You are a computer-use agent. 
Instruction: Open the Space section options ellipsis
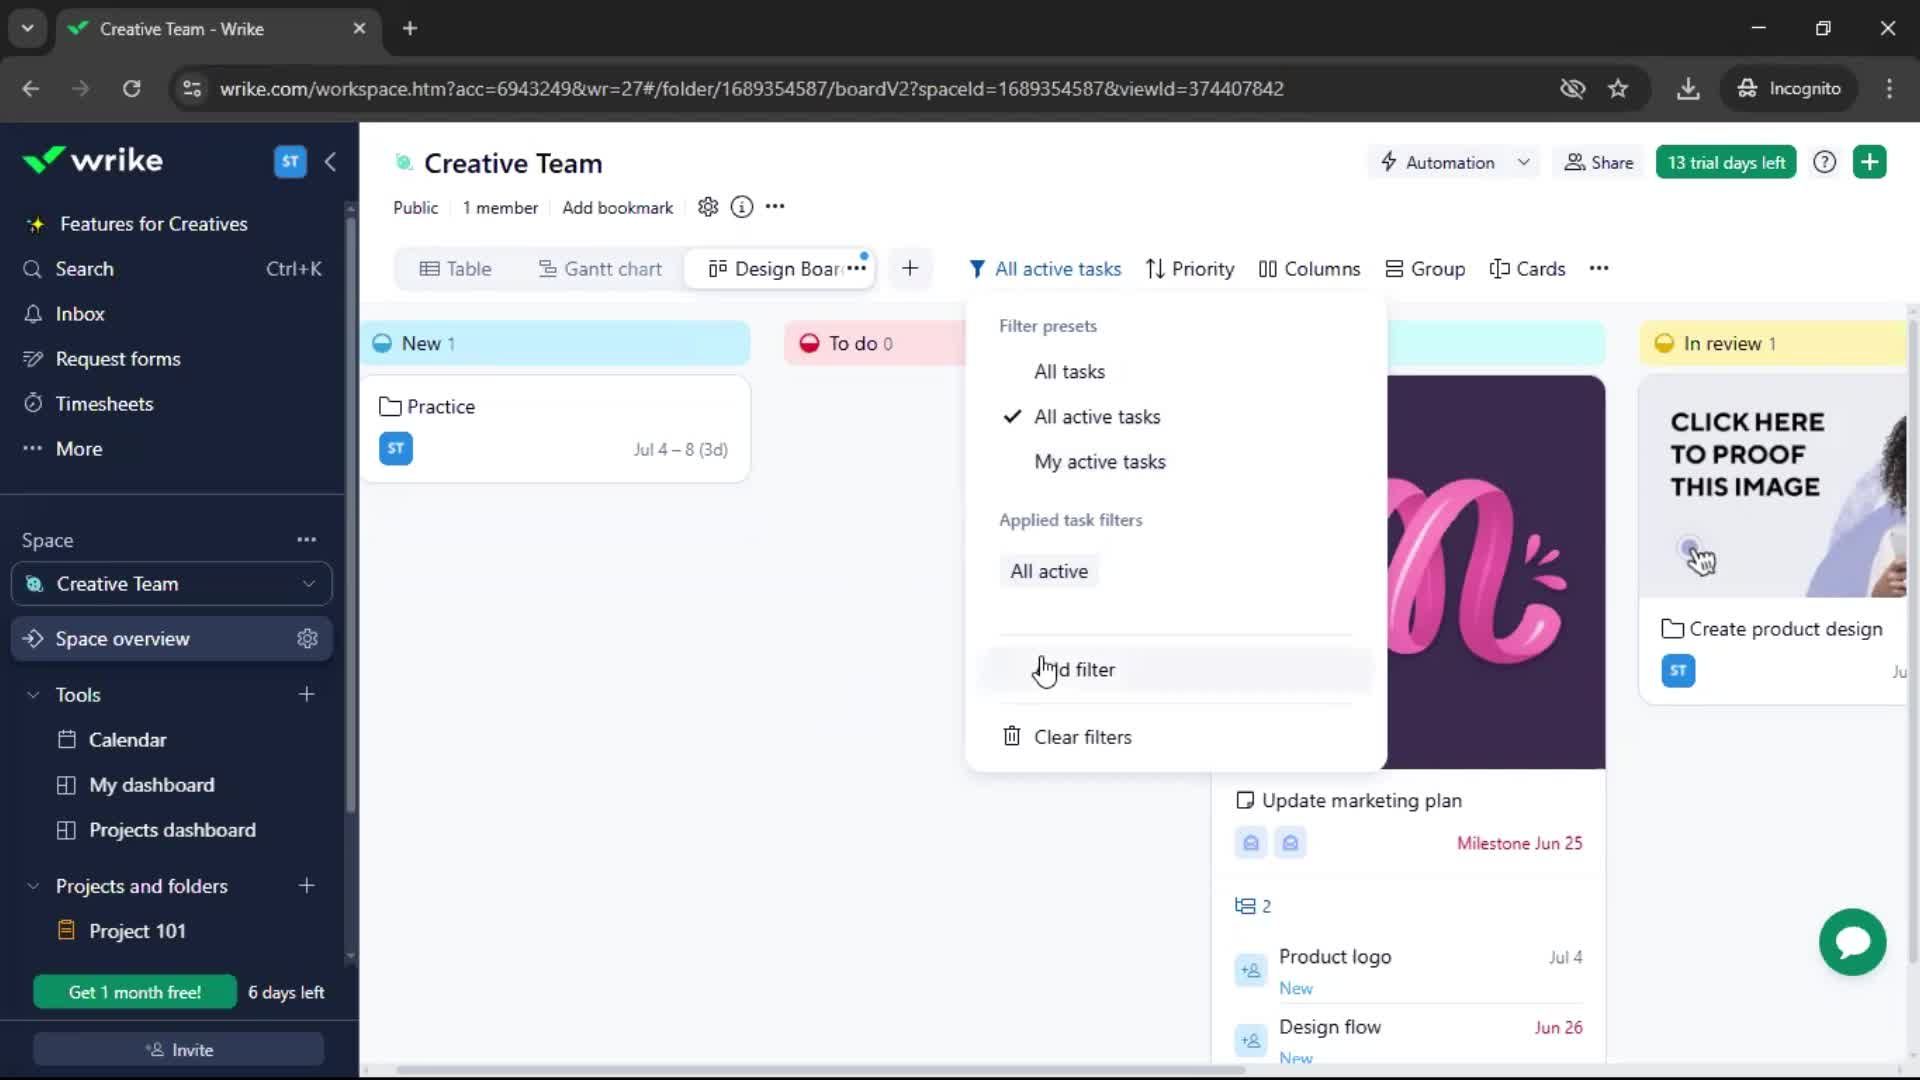[x=306, y=540]
